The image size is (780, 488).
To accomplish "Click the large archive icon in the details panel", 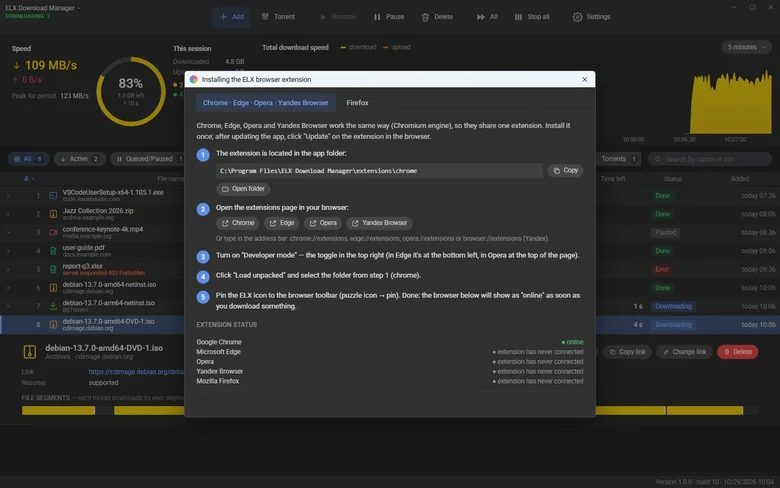I will [x=30, y=352].
